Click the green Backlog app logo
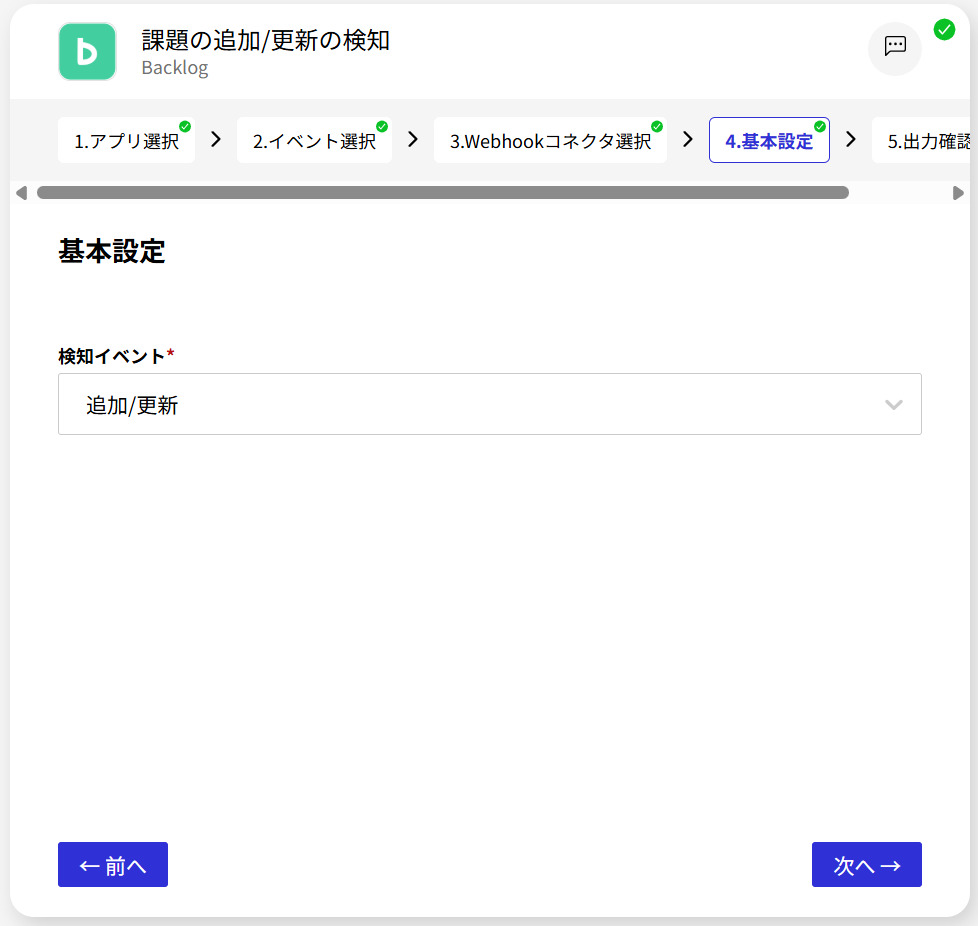The height and width of the screenshot is (926, 978). coord(87,51)
